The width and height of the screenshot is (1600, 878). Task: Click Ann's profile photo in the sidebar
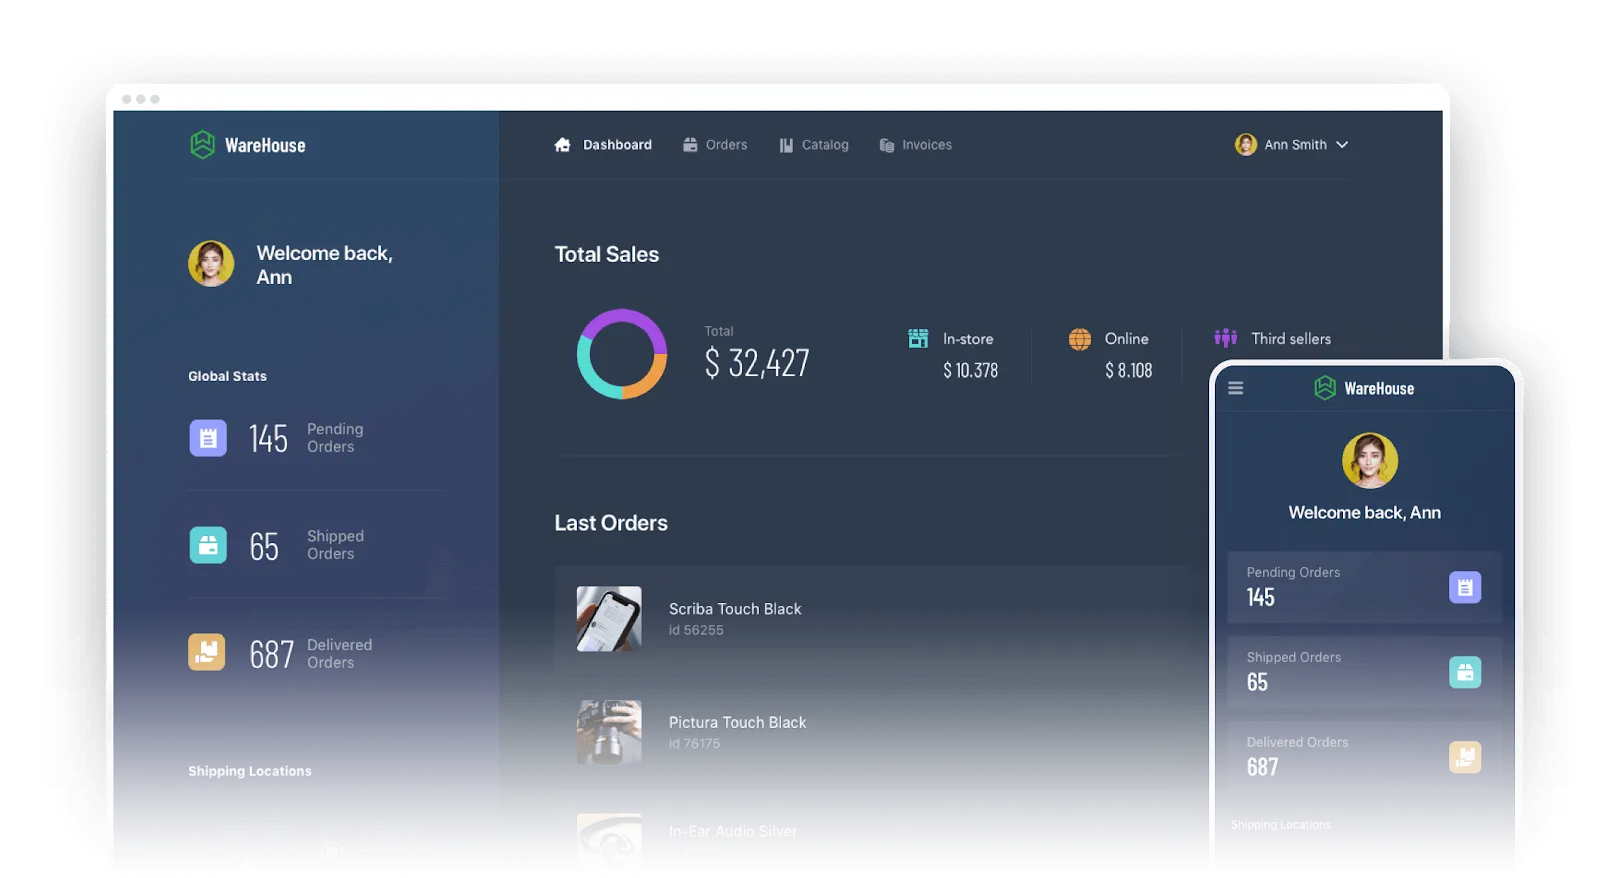(x=211, y=264)
